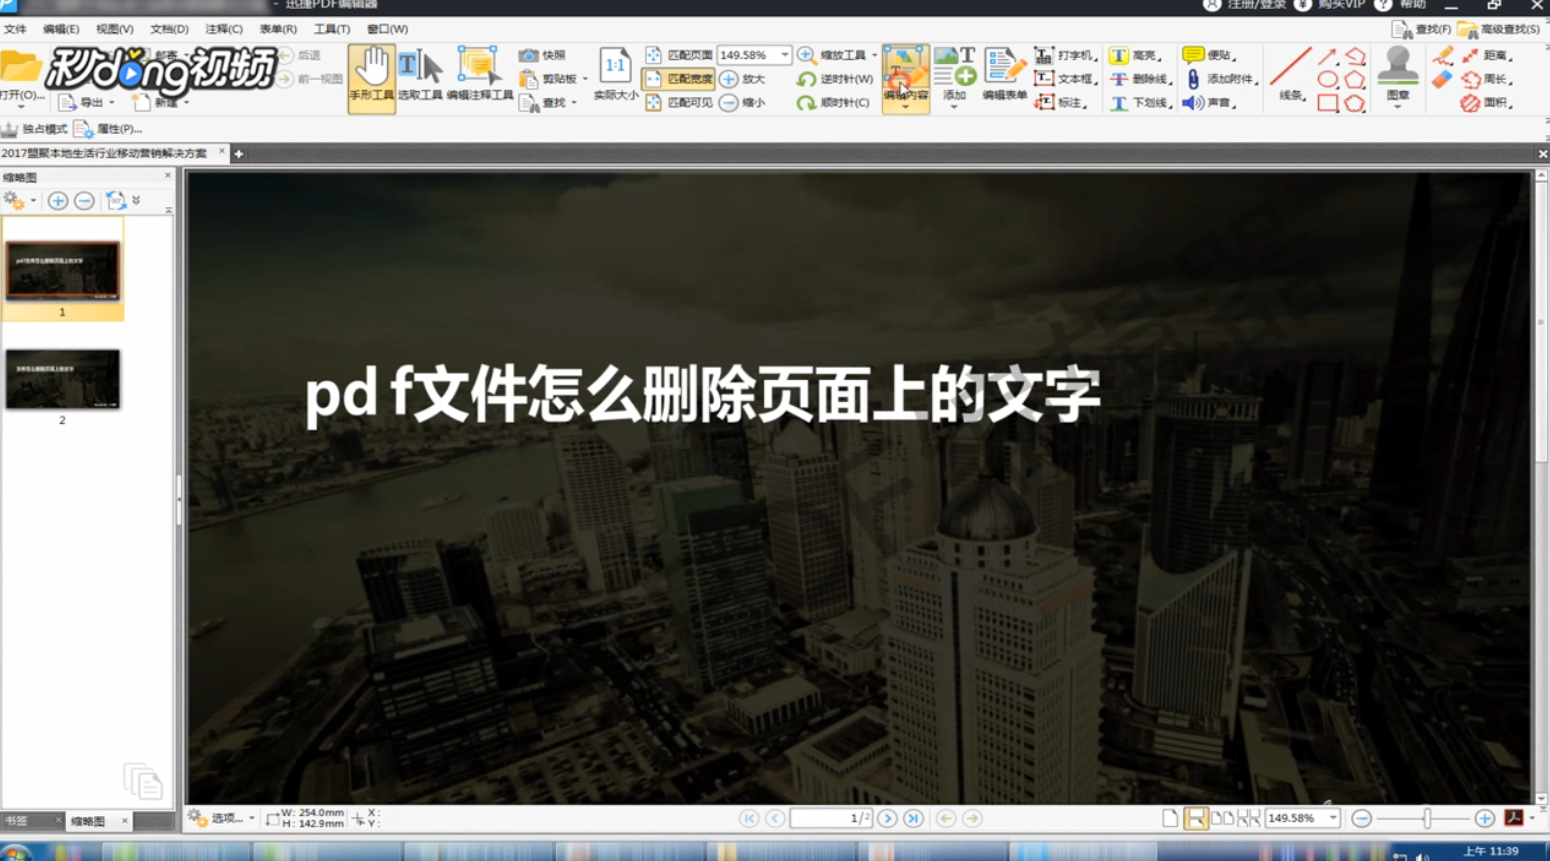Expand the 添加 add content dropdown
1550x861 pixels.
pos(954,106)
